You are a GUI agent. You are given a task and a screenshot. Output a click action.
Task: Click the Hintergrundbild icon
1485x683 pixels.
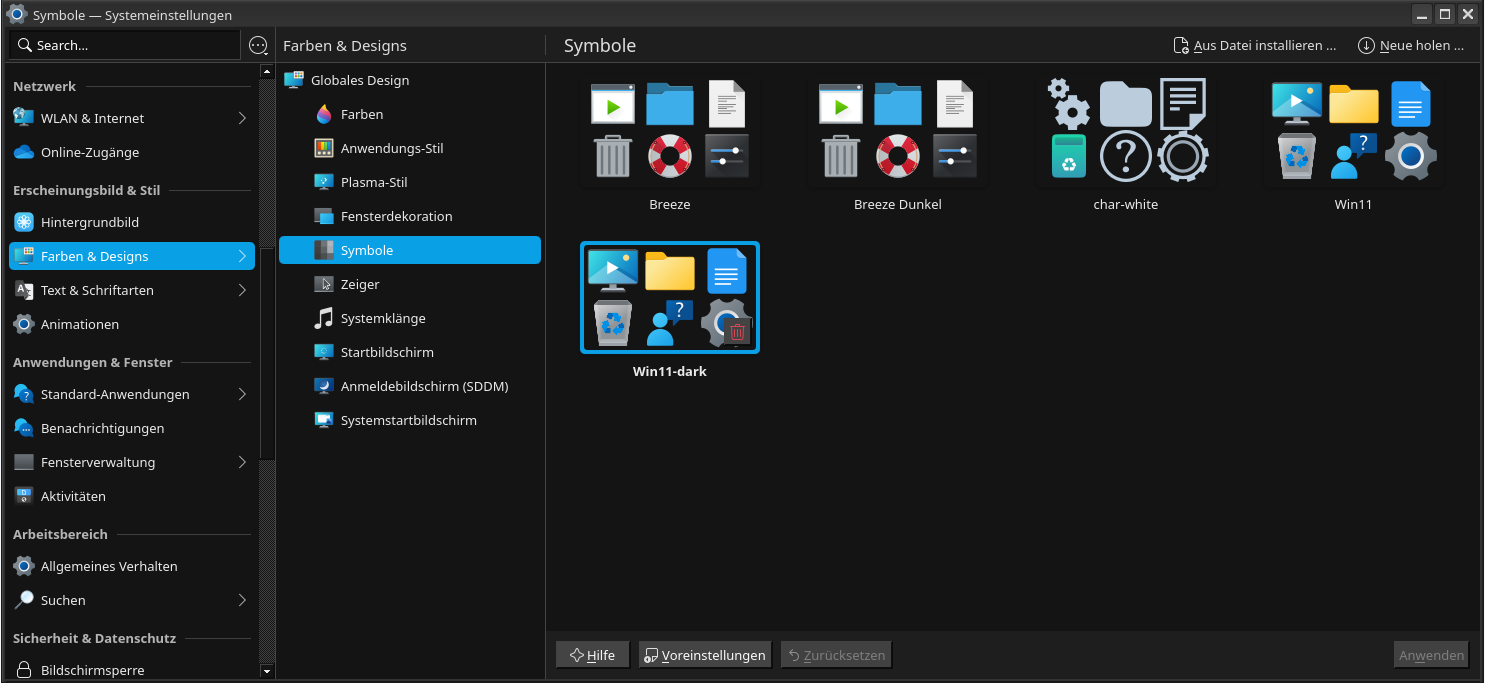(24, 222)
